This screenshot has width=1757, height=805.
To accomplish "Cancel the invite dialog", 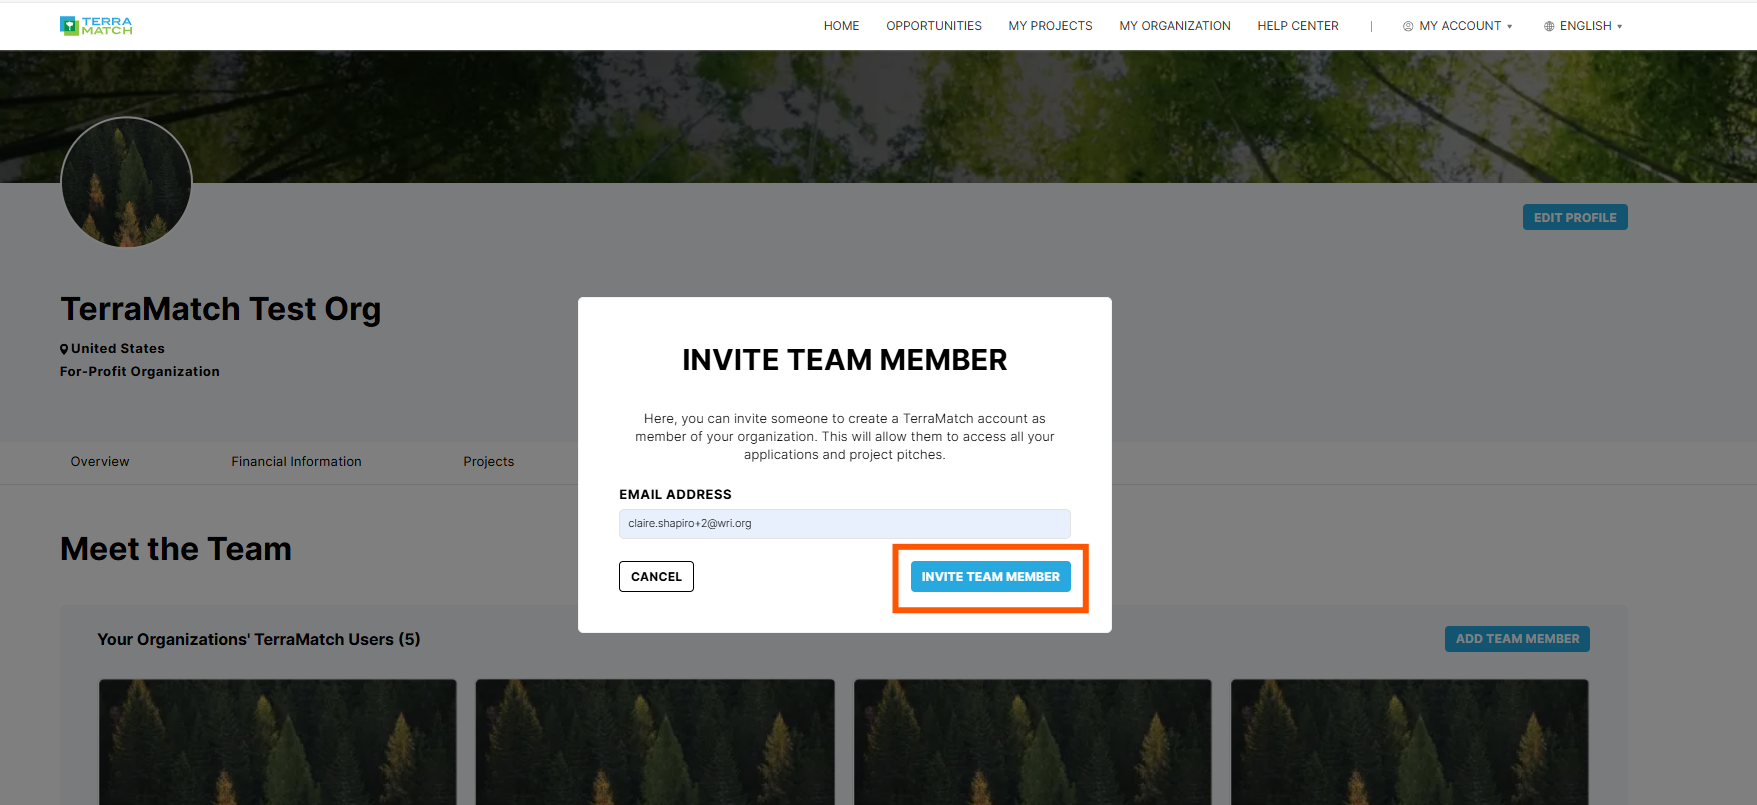I will click(x=656, y=576).
